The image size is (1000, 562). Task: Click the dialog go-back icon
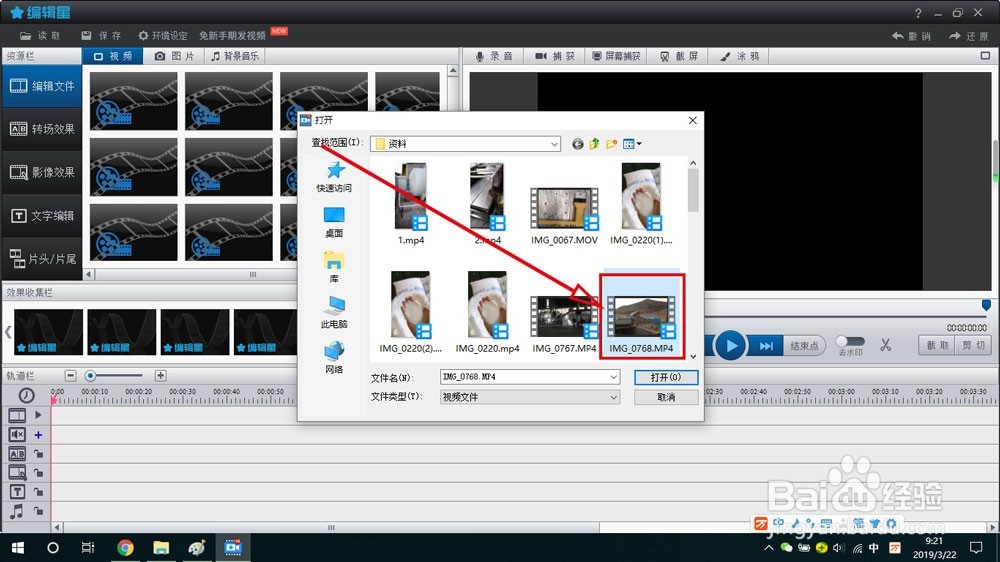tap(578, 144)
